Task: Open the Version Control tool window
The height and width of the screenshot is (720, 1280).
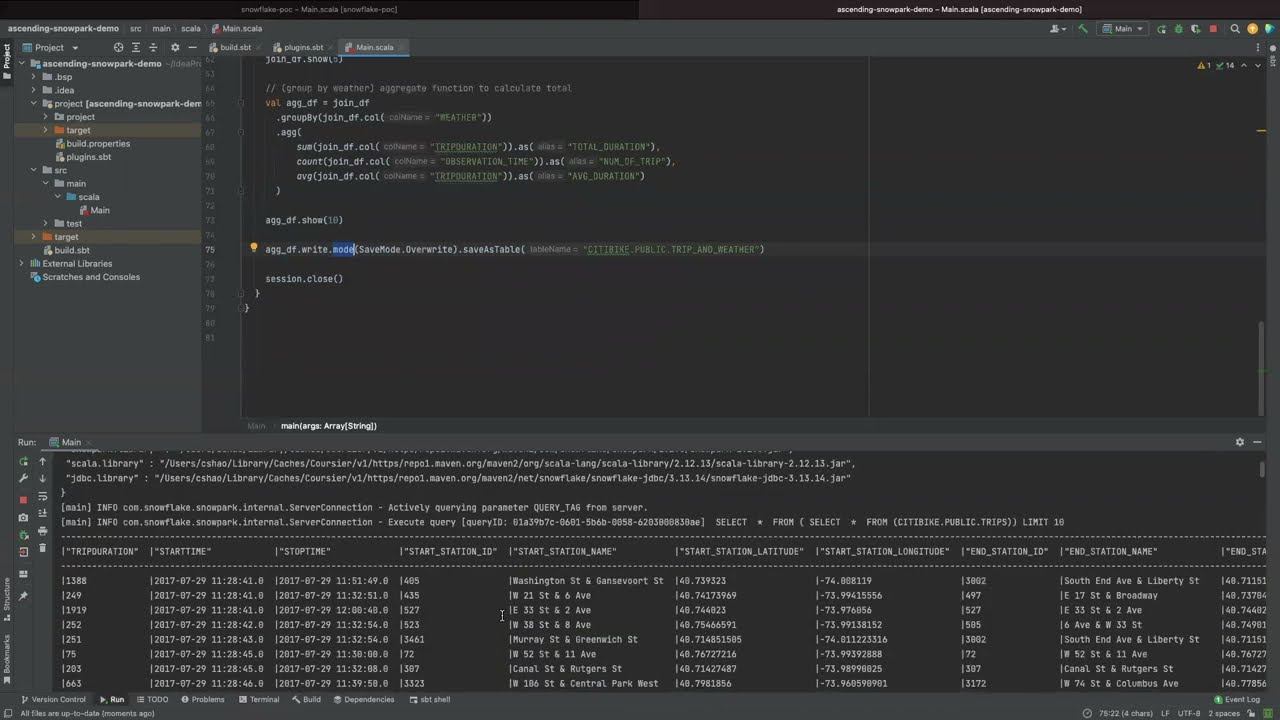Action: [53, 699]
